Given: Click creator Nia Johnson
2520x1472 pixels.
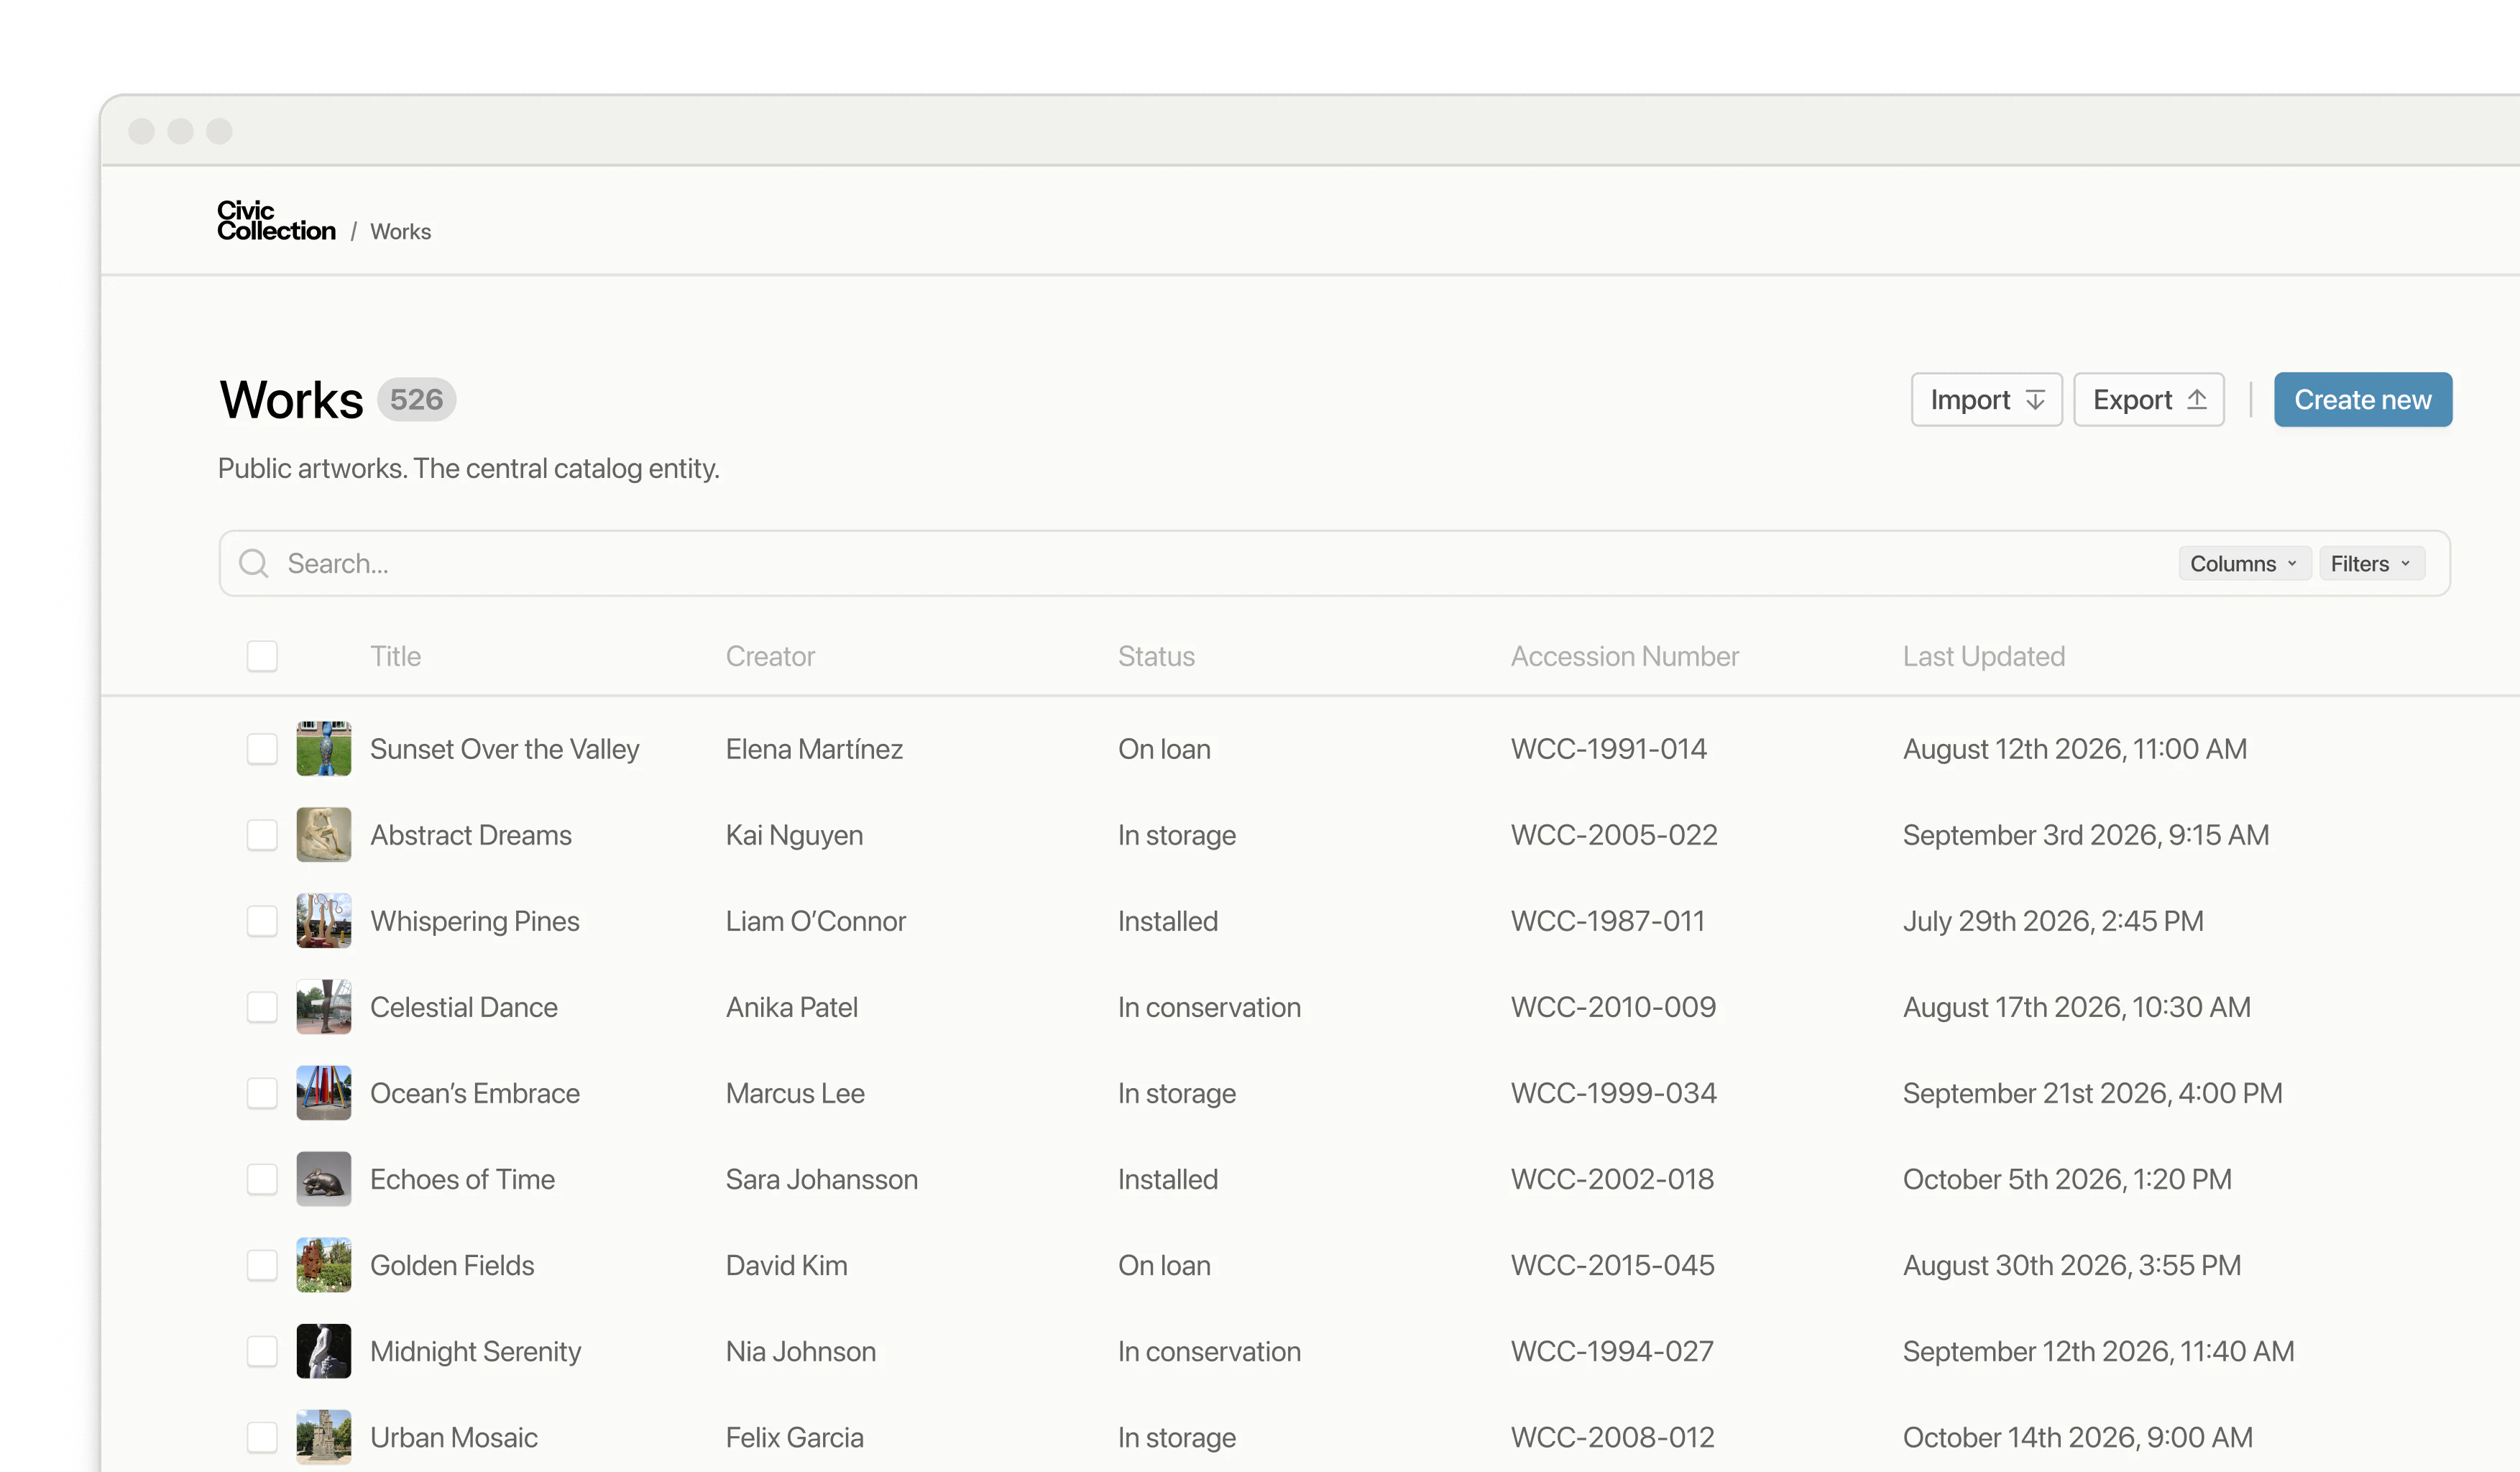Looking at the screenshot, I should [x=800, y=1351].
